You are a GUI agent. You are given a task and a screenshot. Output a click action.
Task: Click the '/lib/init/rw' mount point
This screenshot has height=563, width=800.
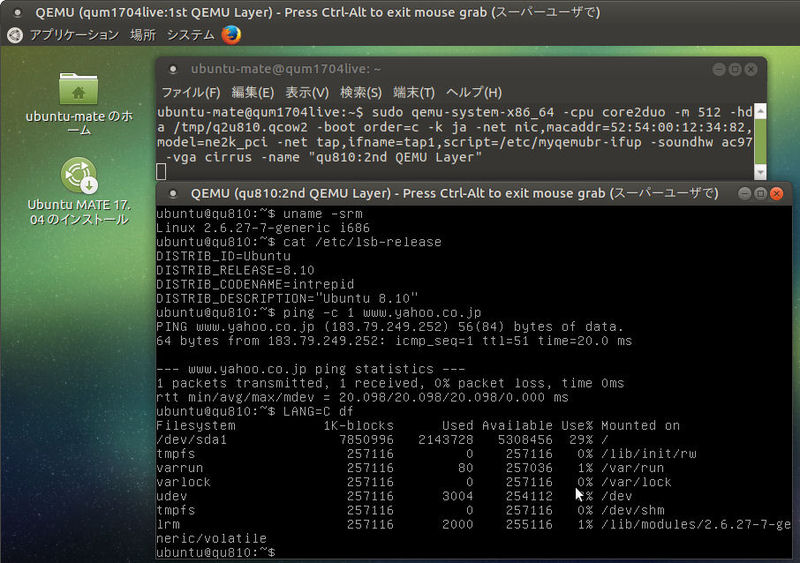tap(648, 454)
